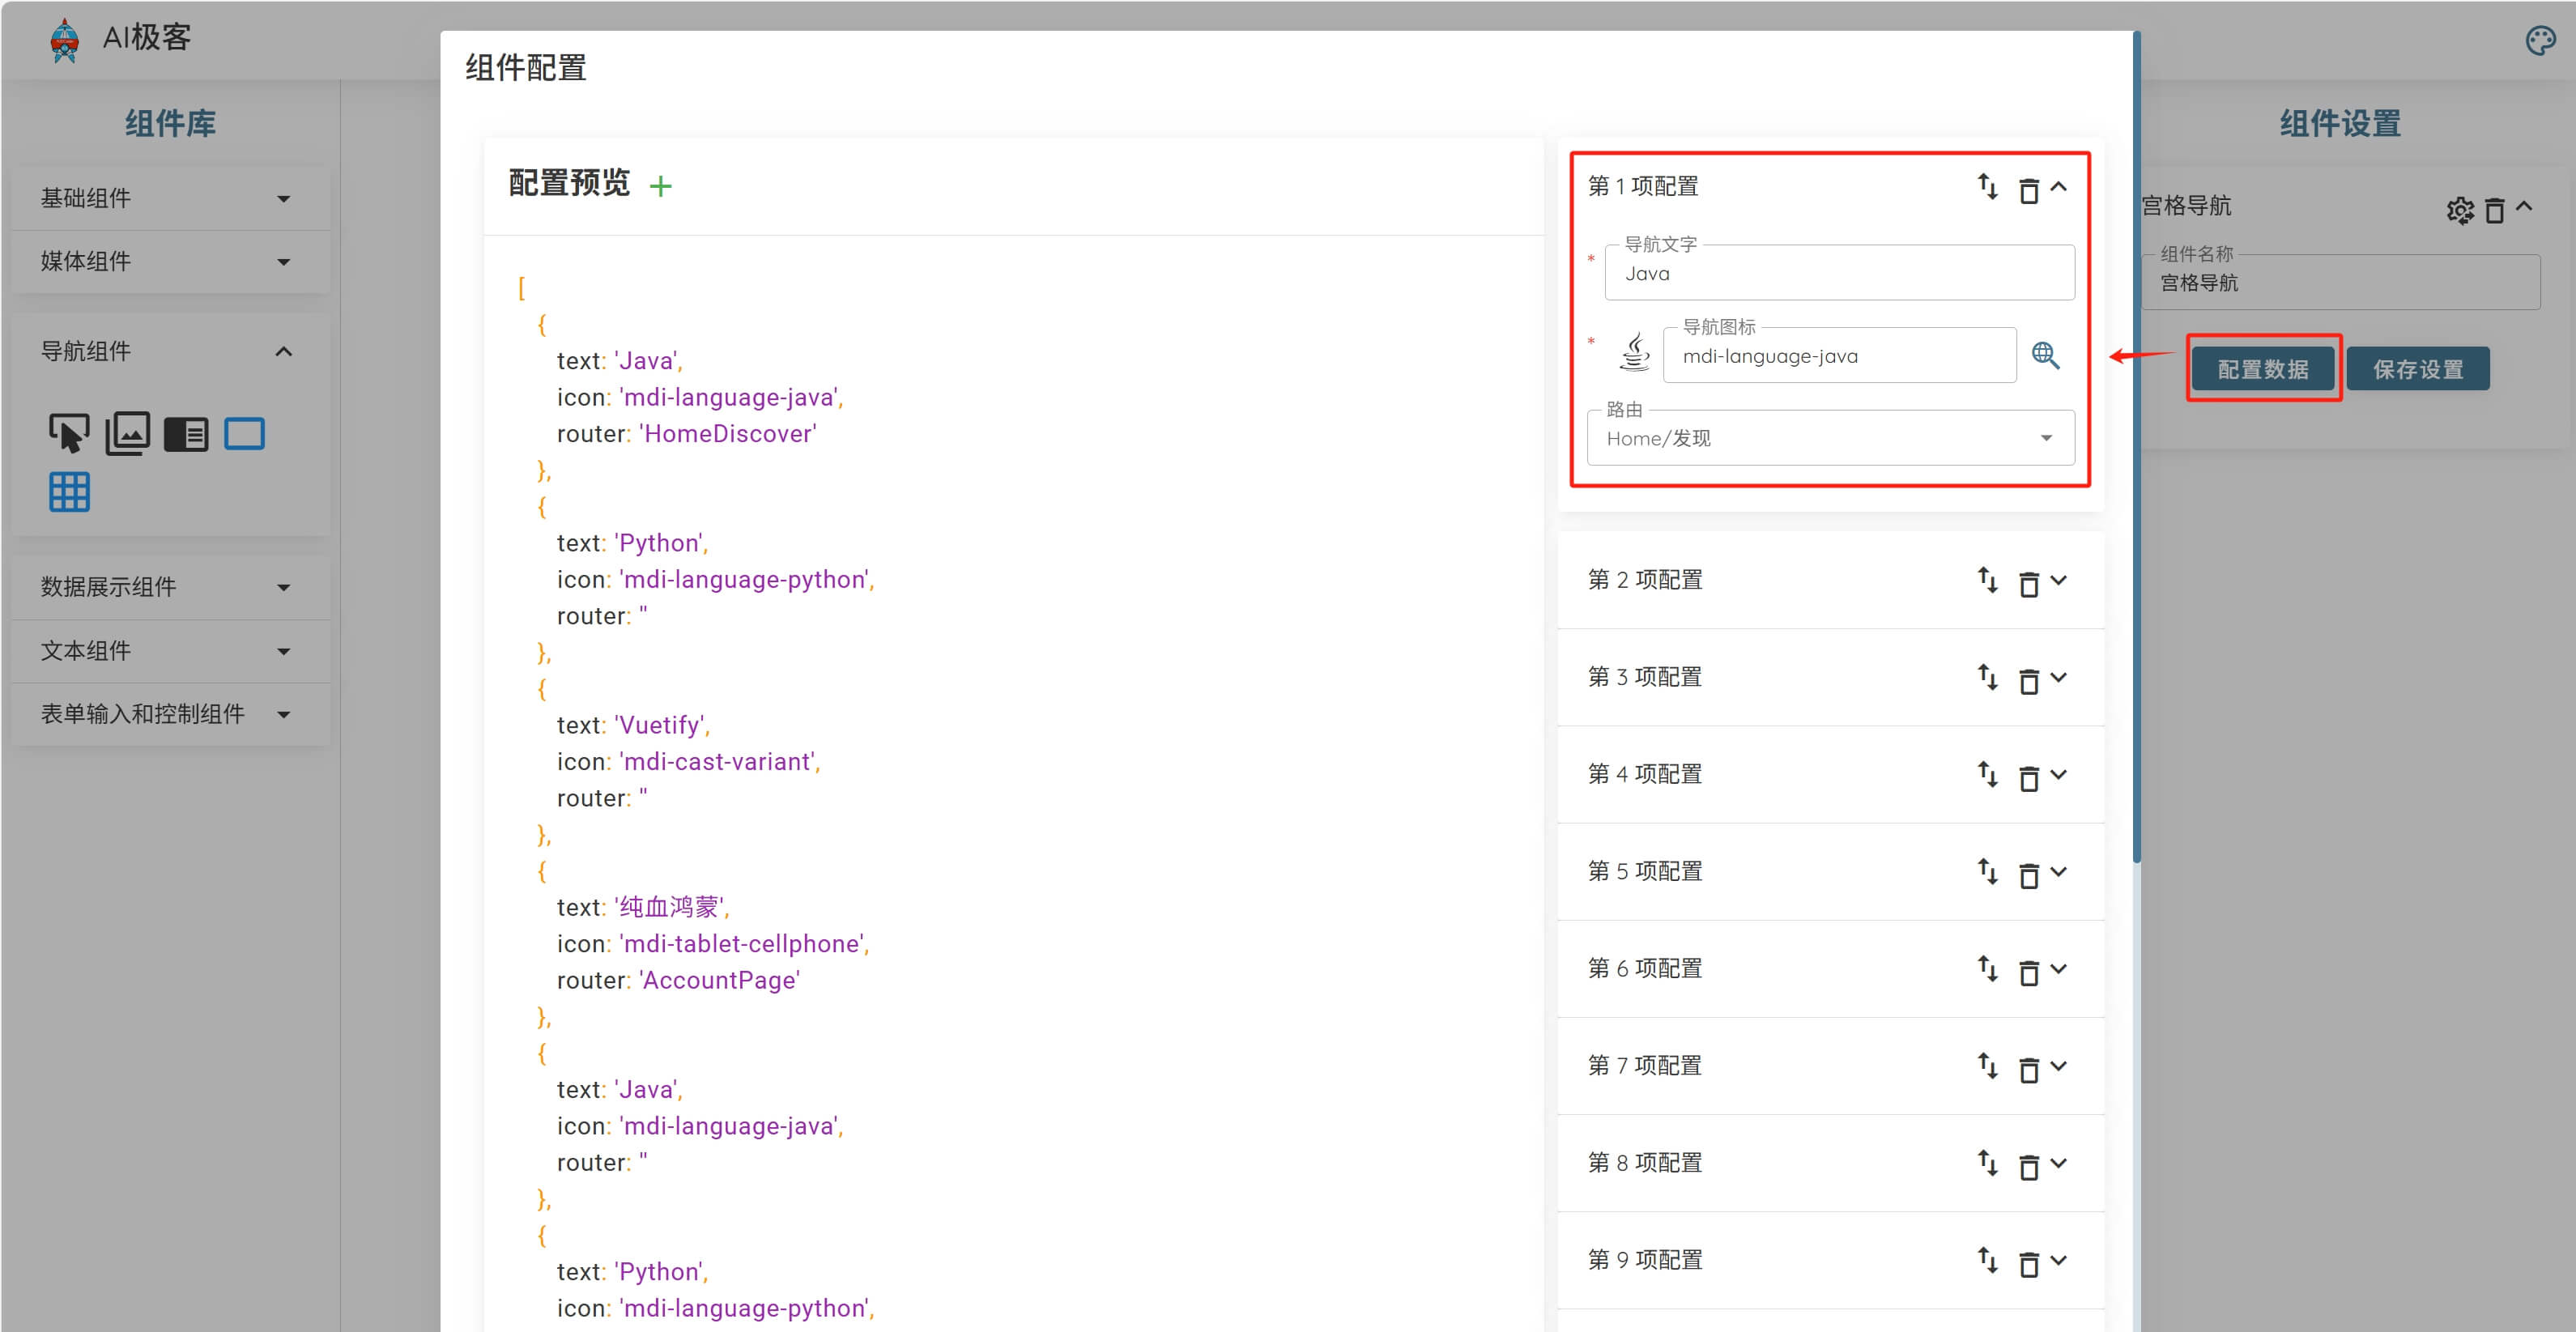Click the 保存设置 button
2576x1332 pixels.
pyautogui.click(x=2417, y=369)
